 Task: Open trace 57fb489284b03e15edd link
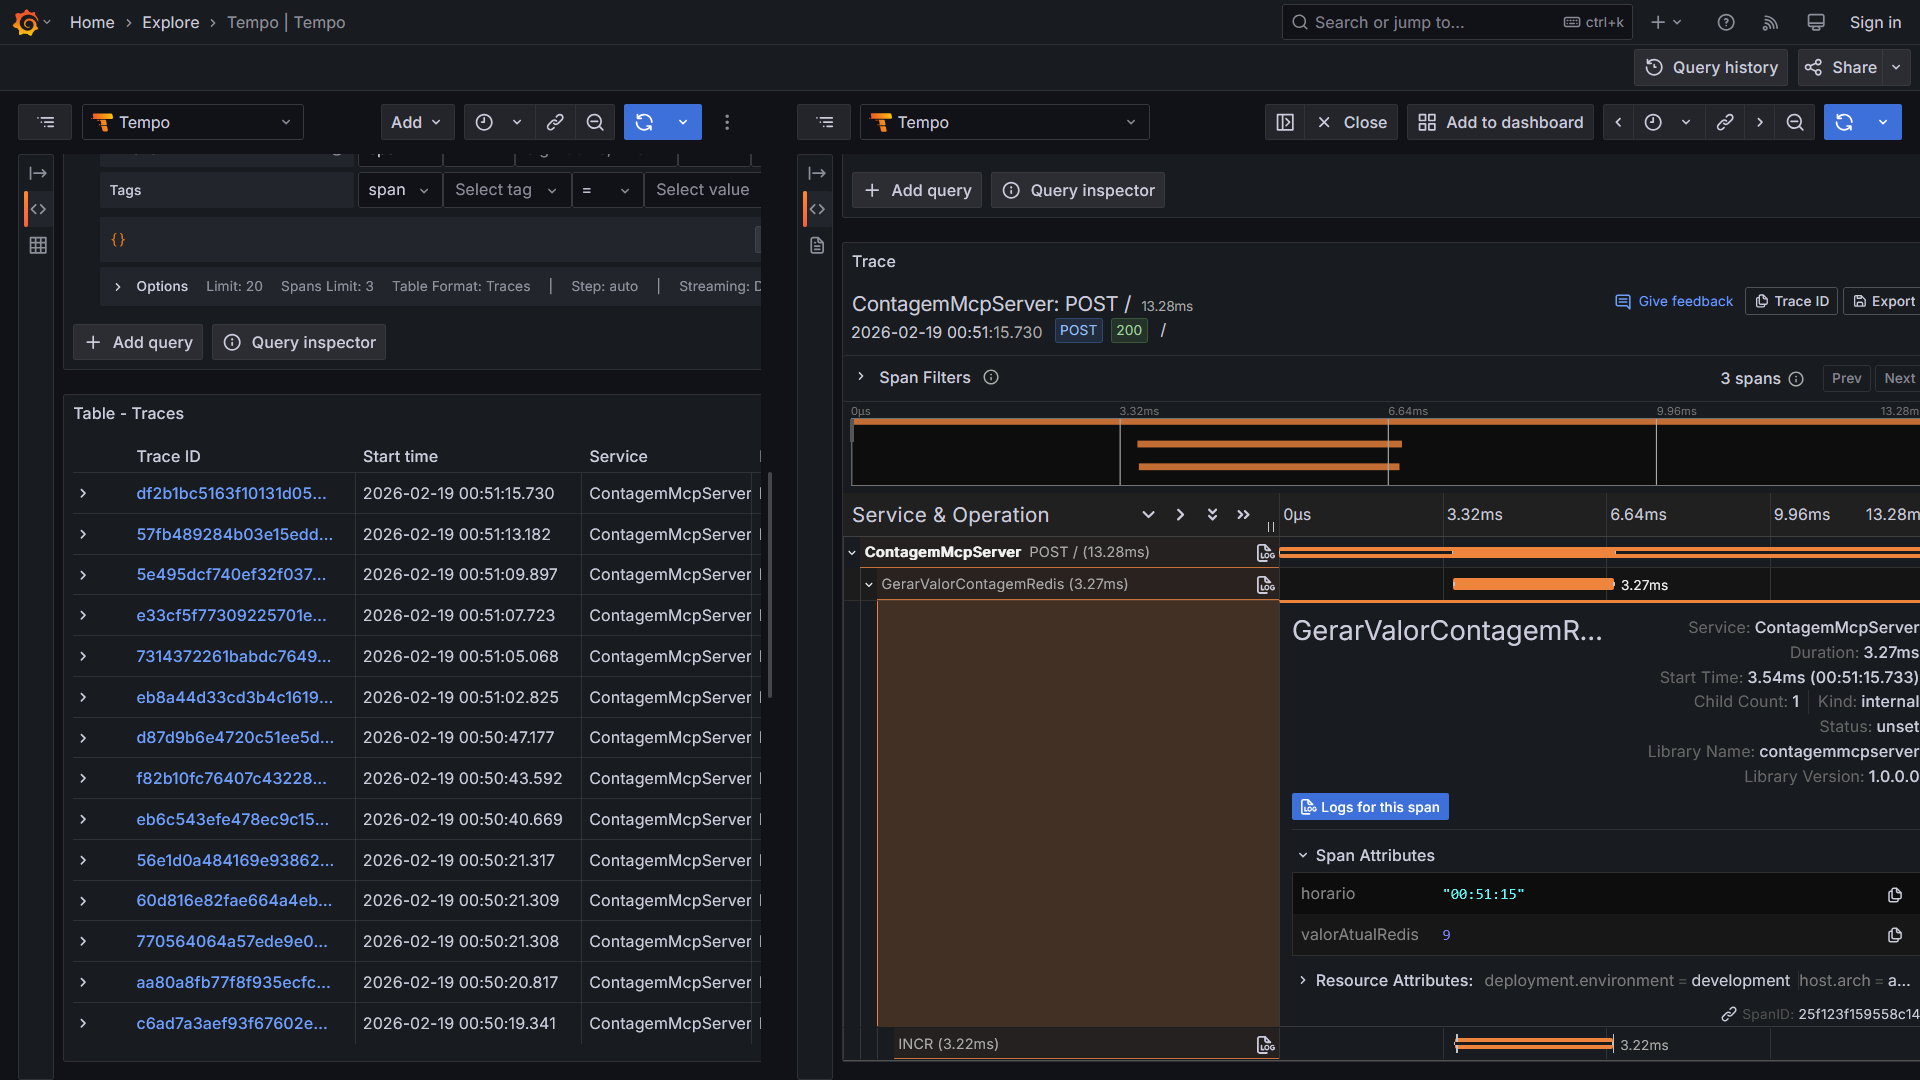(235, 535)
